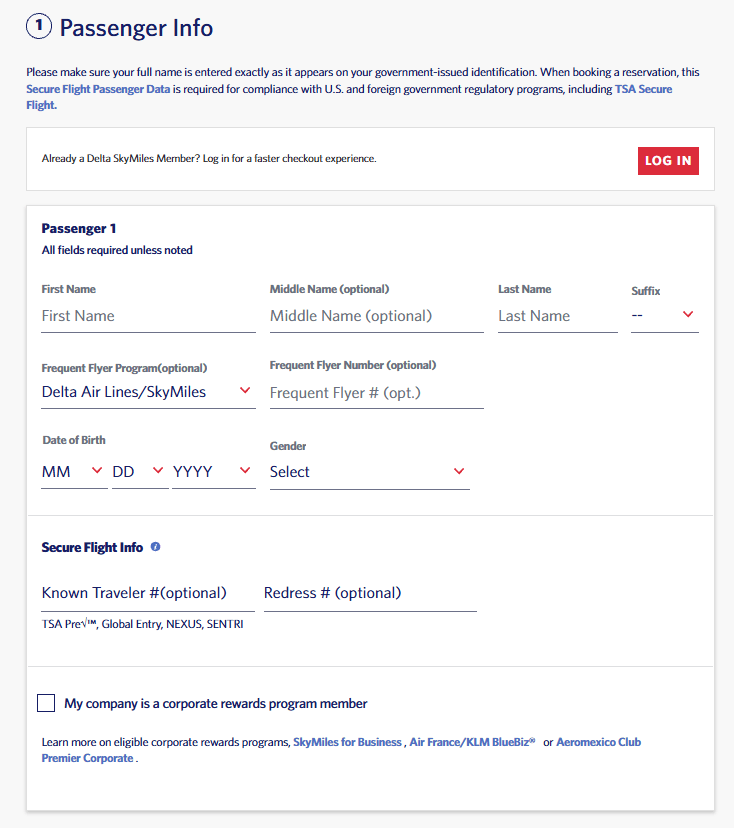Screen dimensions: 734x828
Task: Check the corporate rewards program member box
Action: [46, 703]
